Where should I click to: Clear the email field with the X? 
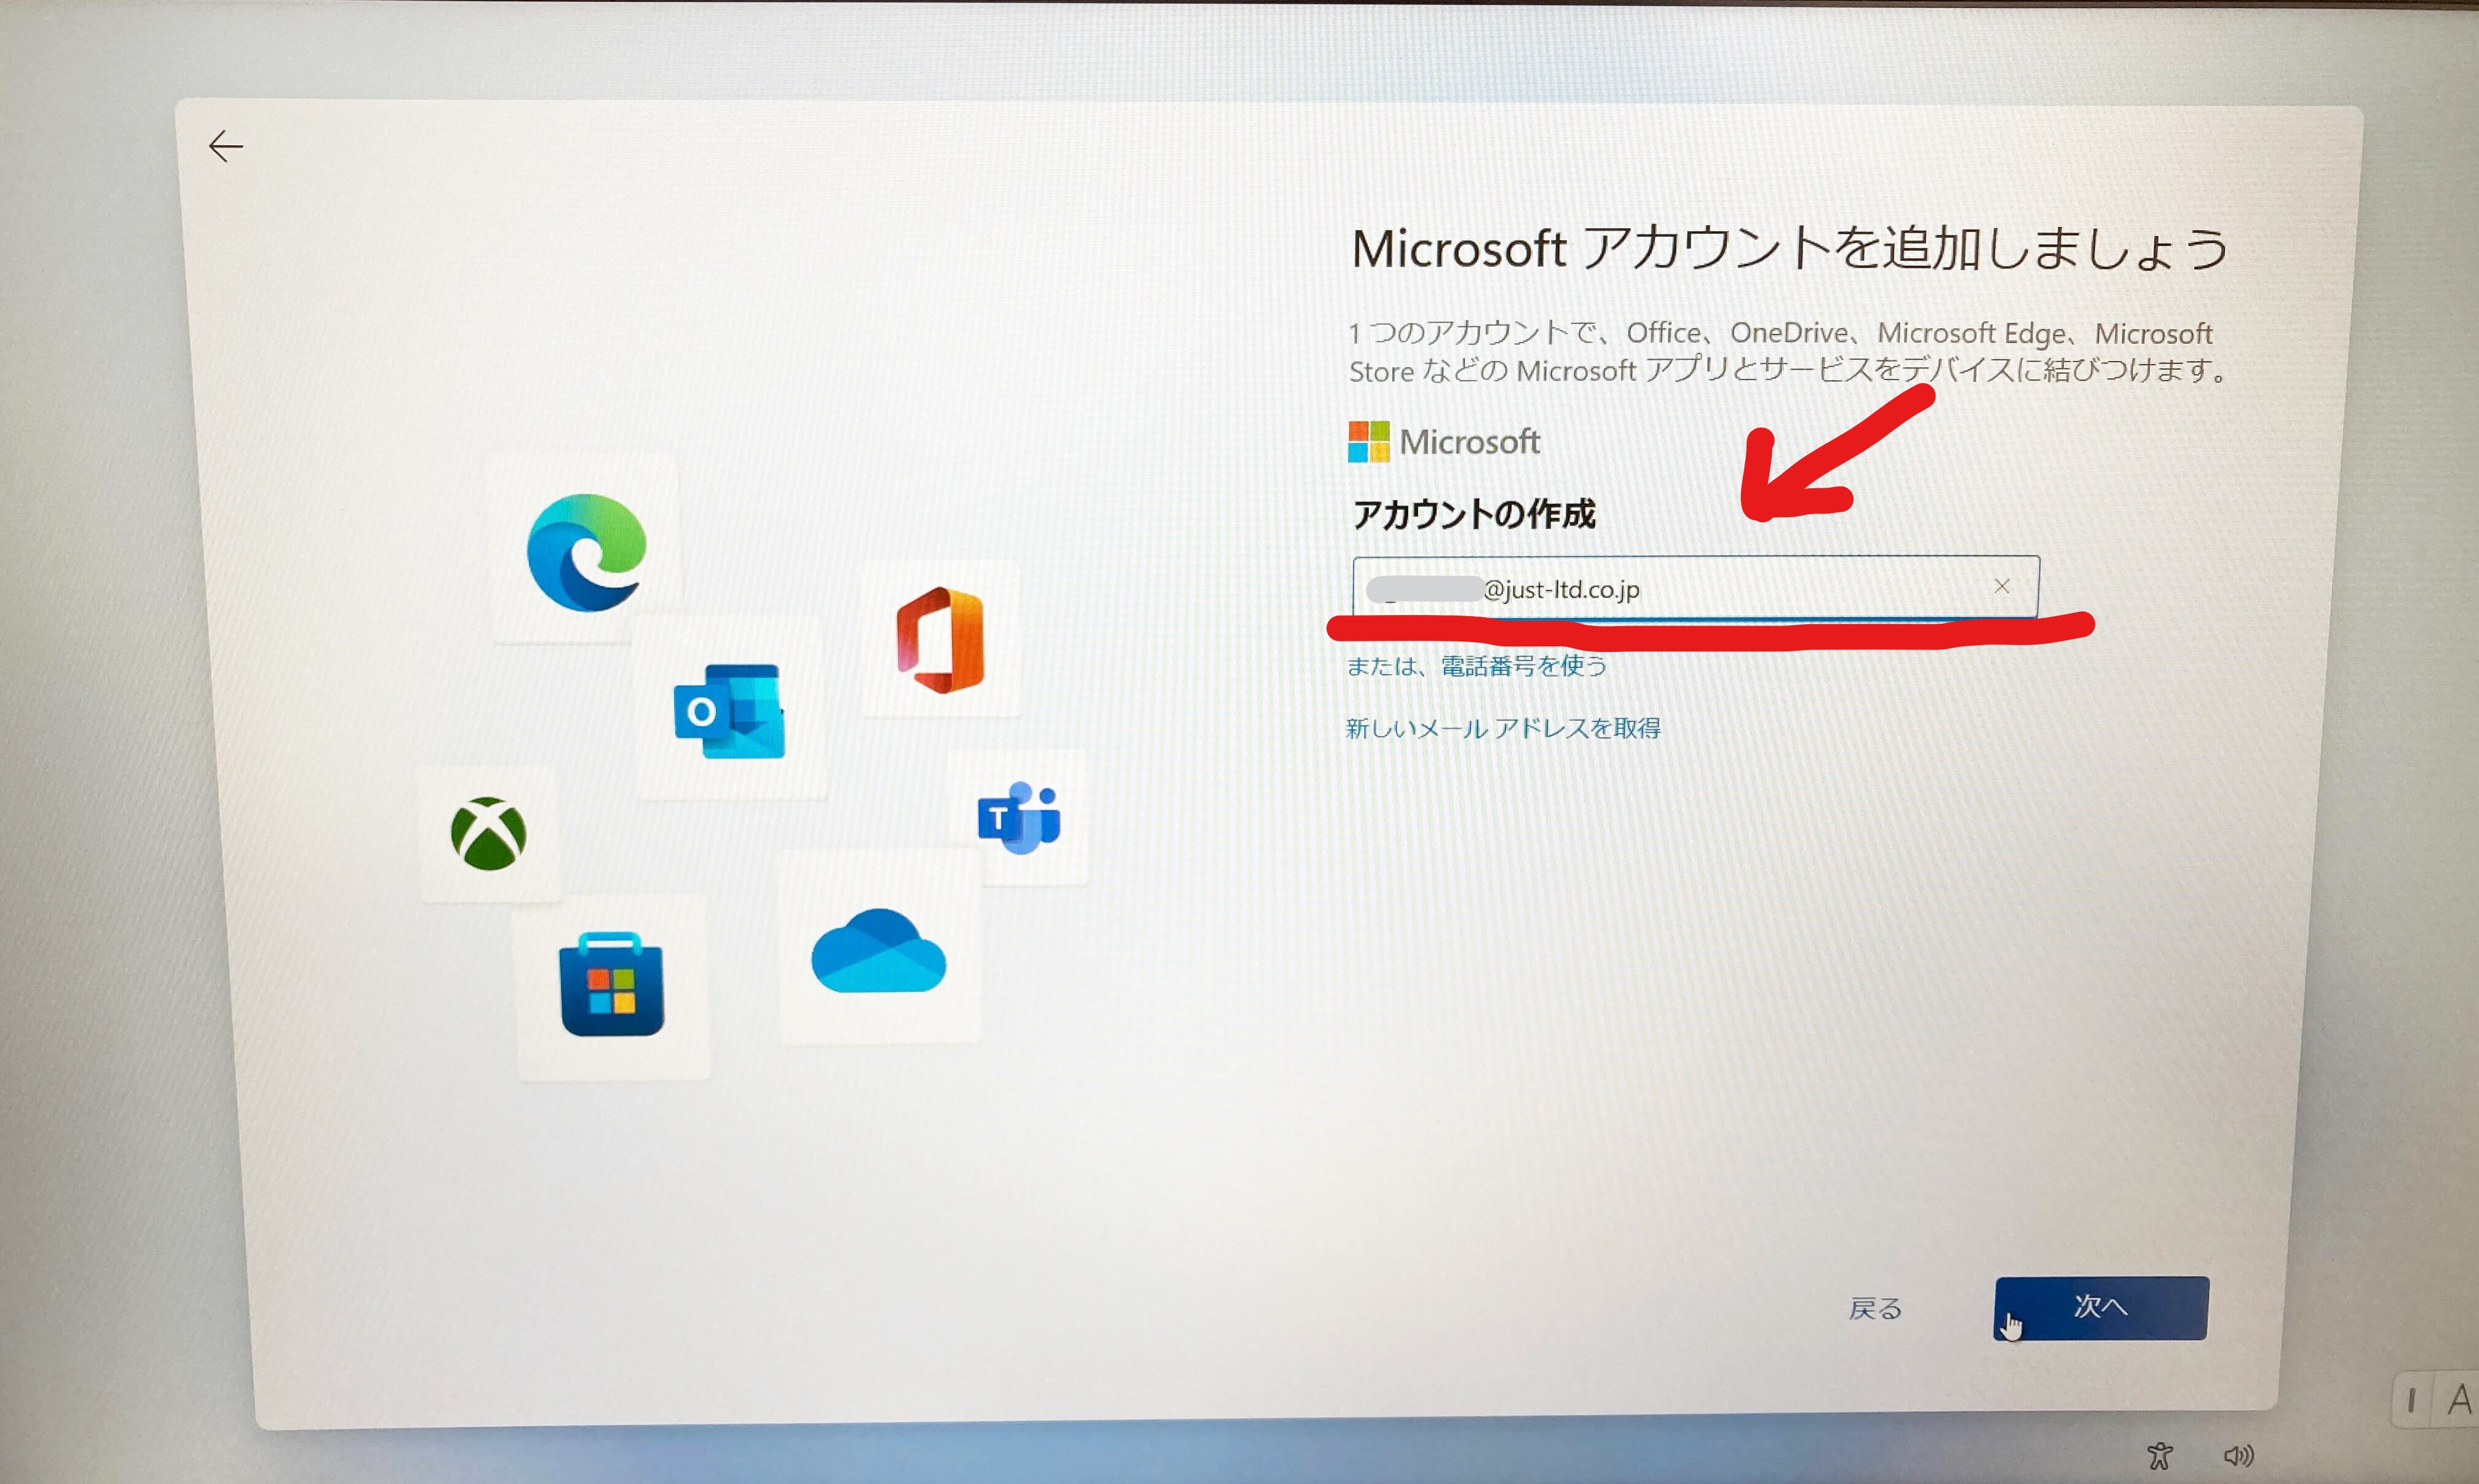pos(2002,586)
